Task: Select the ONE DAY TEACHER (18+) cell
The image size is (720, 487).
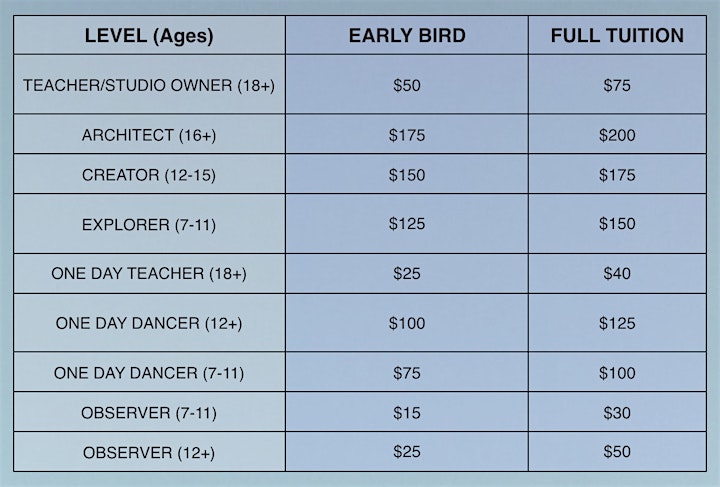Action: point(149,274)
